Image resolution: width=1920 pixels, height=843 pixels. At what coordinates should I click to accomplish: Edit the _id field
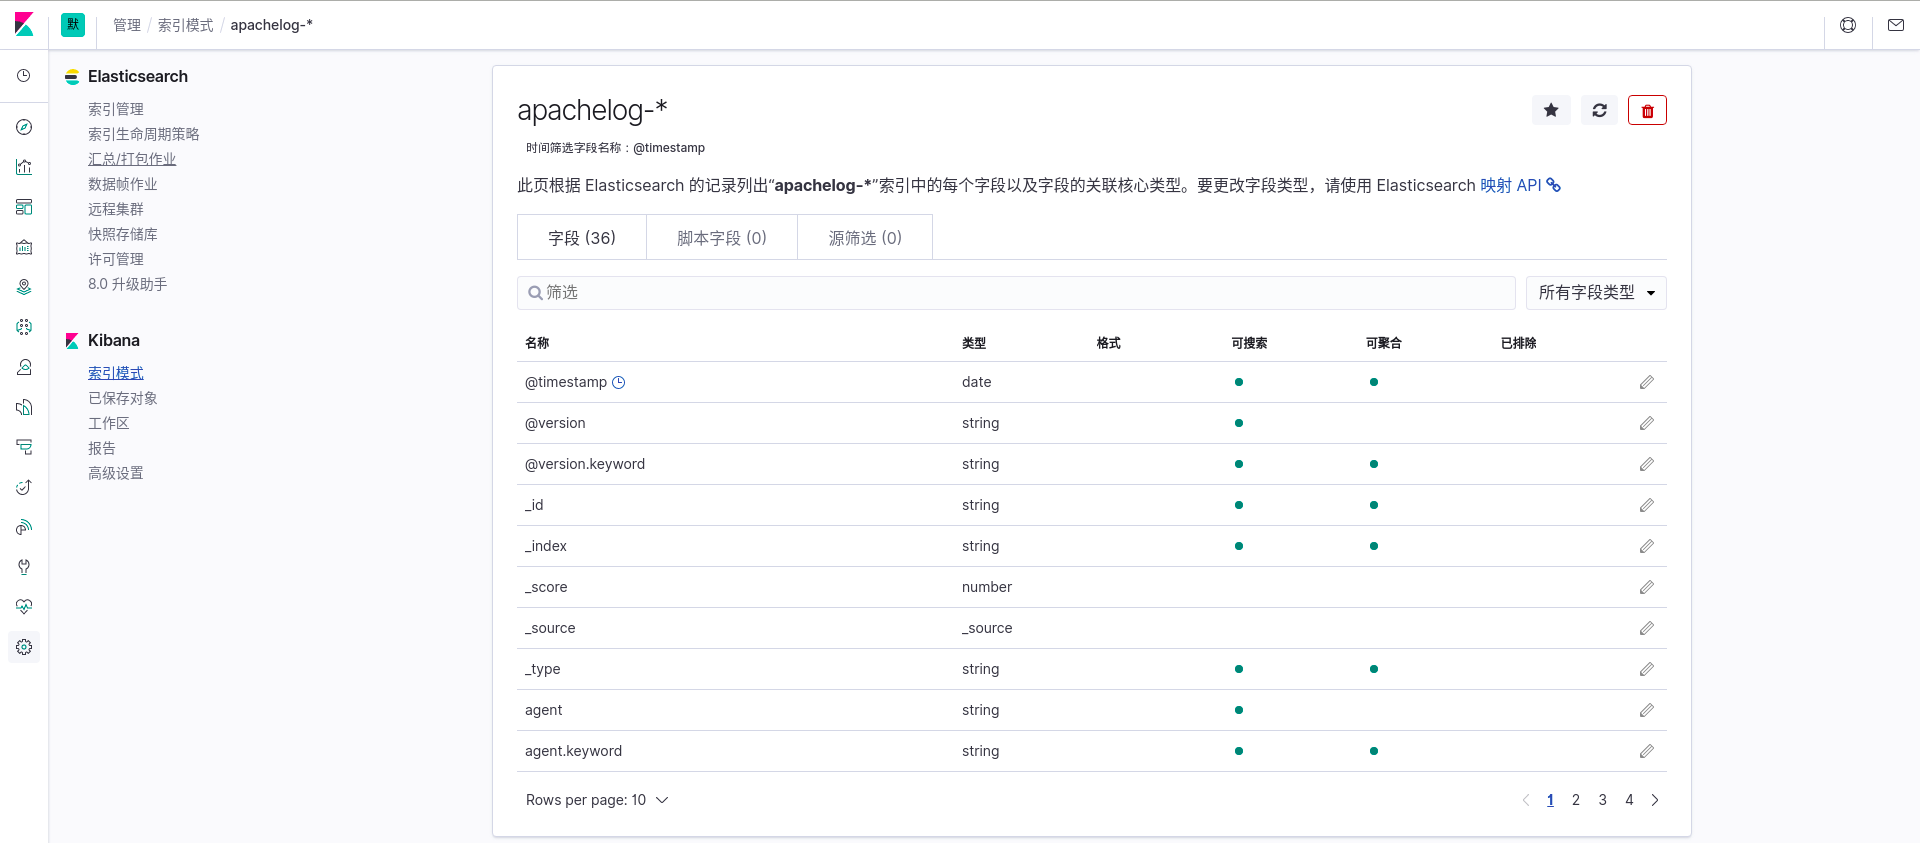1647,505
